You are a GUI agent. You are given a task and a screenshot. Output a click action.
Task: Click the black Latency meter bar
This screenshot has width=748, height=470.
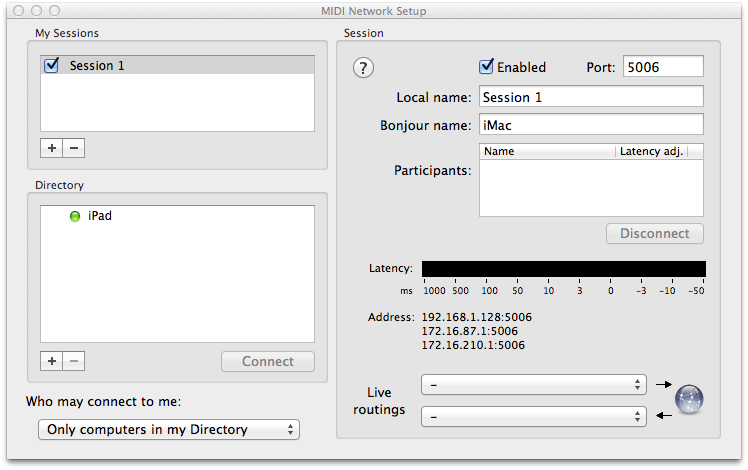tap(564, 269)
